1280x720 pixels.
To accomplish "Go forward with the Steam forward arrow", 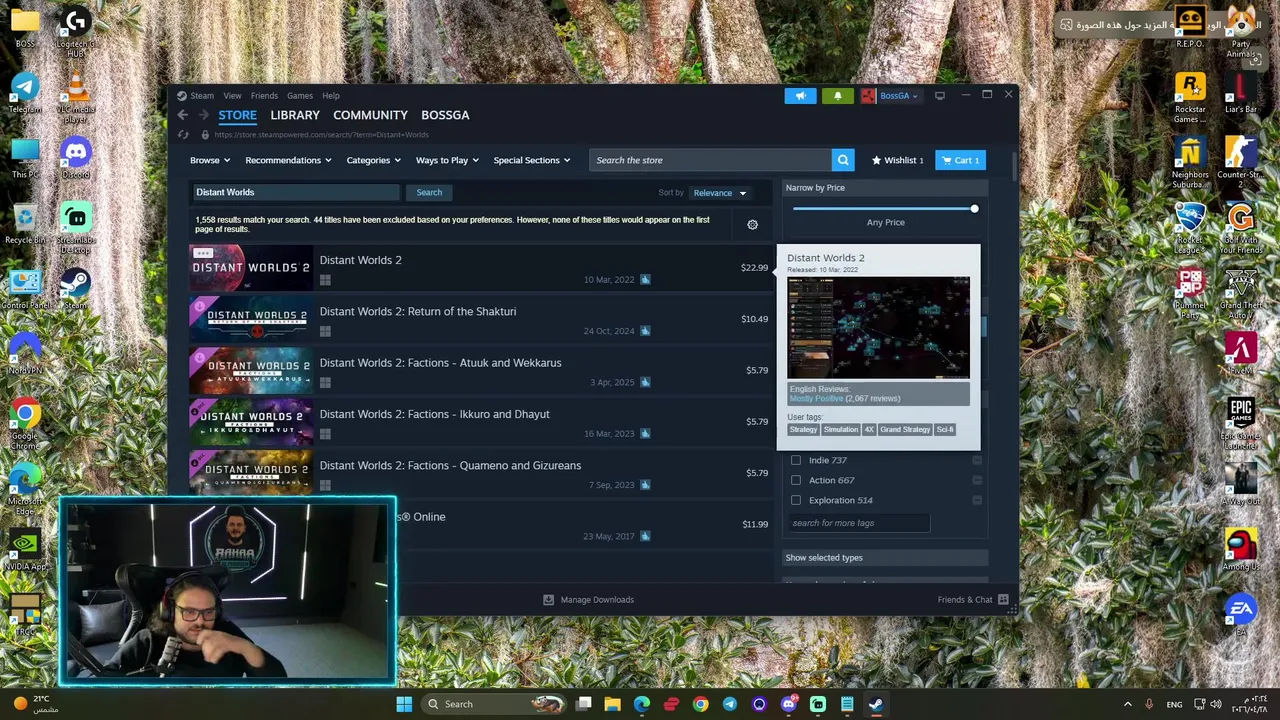I will click(204, 115).
